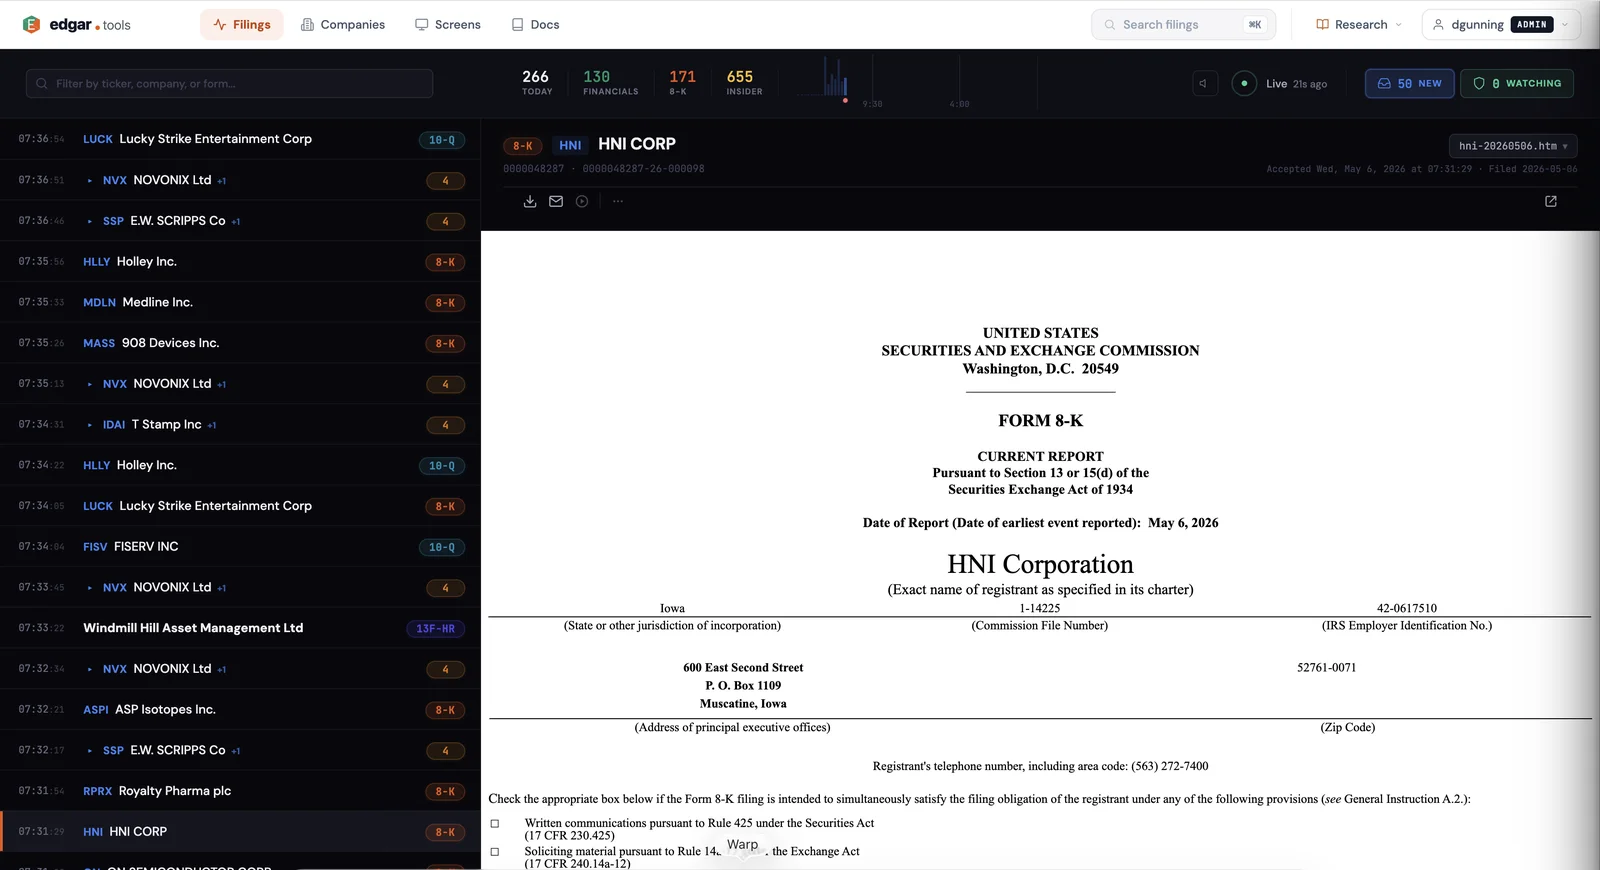Screen dimensions: 1600x870
Task: Open filing in new window icon
Action: (1551, 201)
